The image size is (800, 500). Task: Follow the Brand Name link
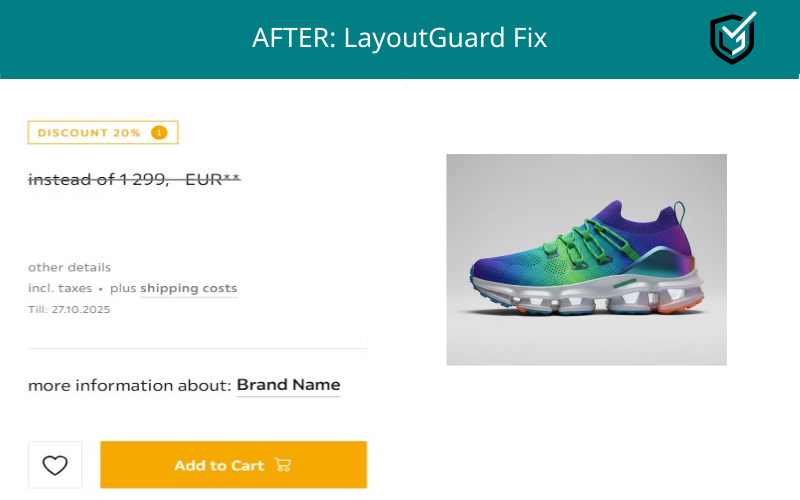pyautogui.click(x=288, y=385)
